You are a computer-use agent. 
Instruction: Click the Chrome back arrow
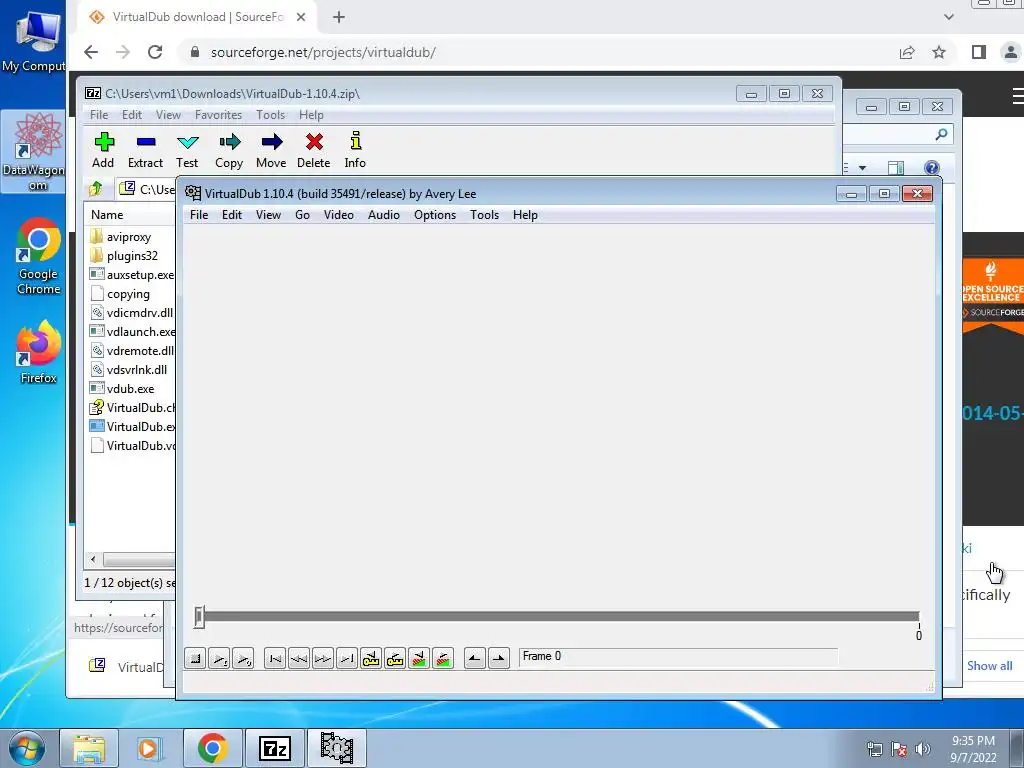click(91, 52)
